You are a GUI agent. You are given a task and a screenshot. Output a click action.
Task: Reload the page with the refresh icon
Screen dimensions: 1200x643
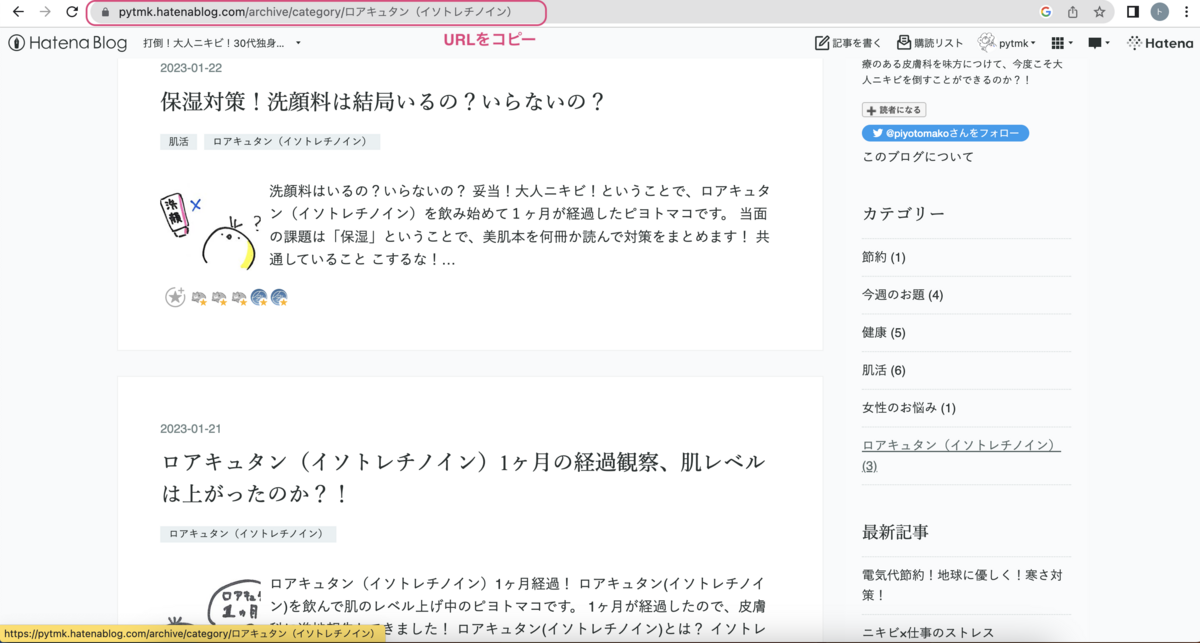[x=72, y=12]
